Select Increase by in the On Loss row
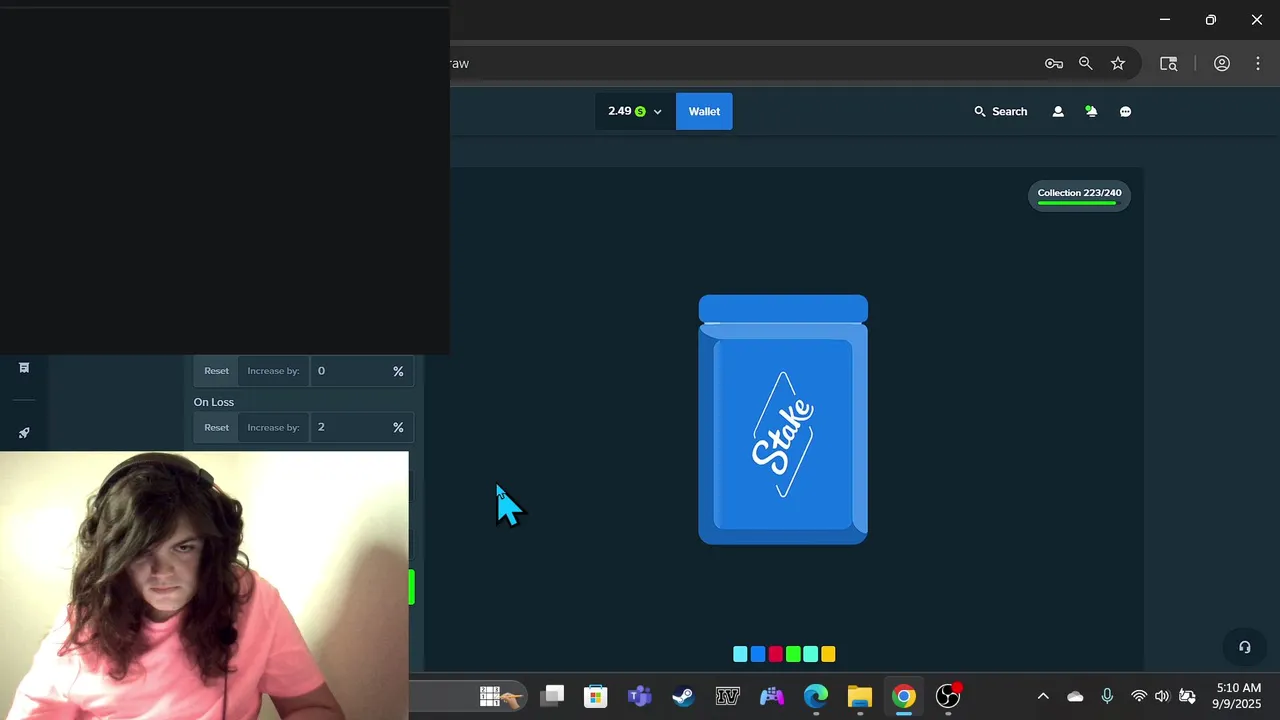This screenshot has width=1280, height=720. coord(273,427)
